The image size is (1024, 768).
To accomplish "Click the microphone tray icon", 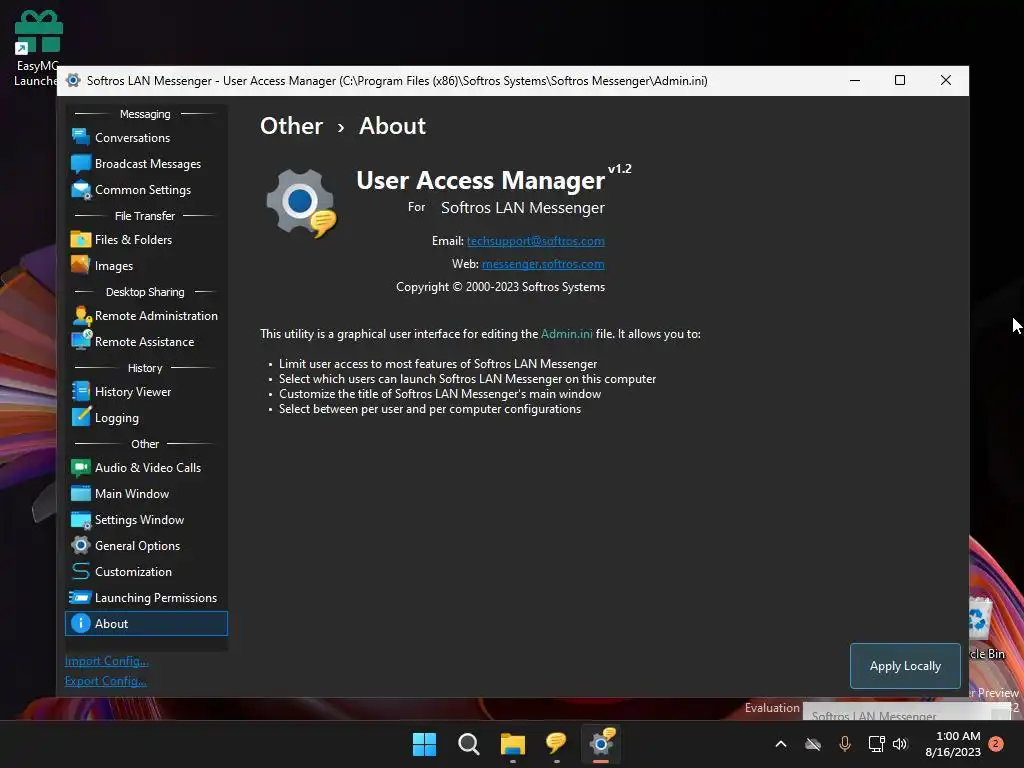I will [844, 744].
